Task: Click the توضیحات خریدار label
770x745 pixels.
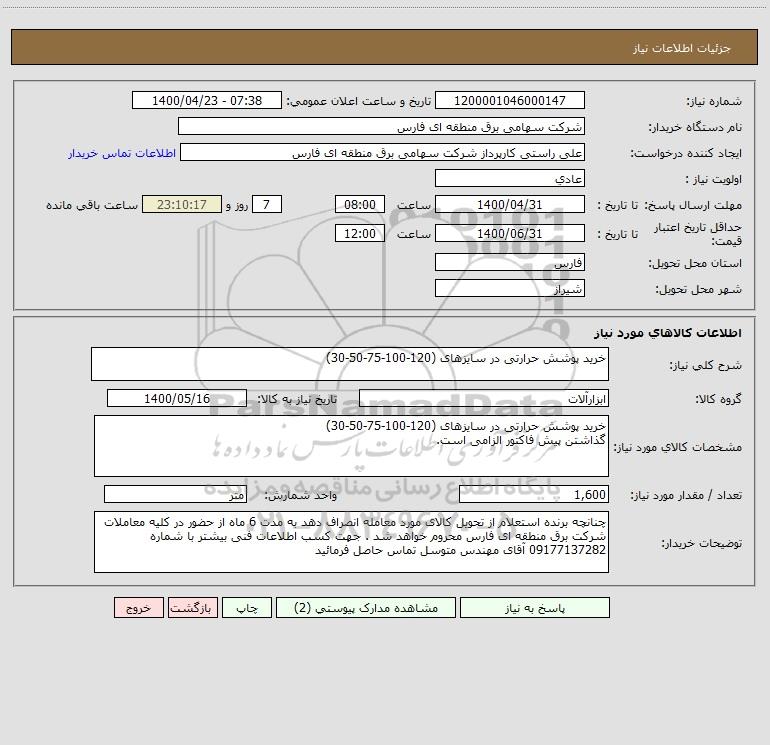Action: [x=702, y=543]
